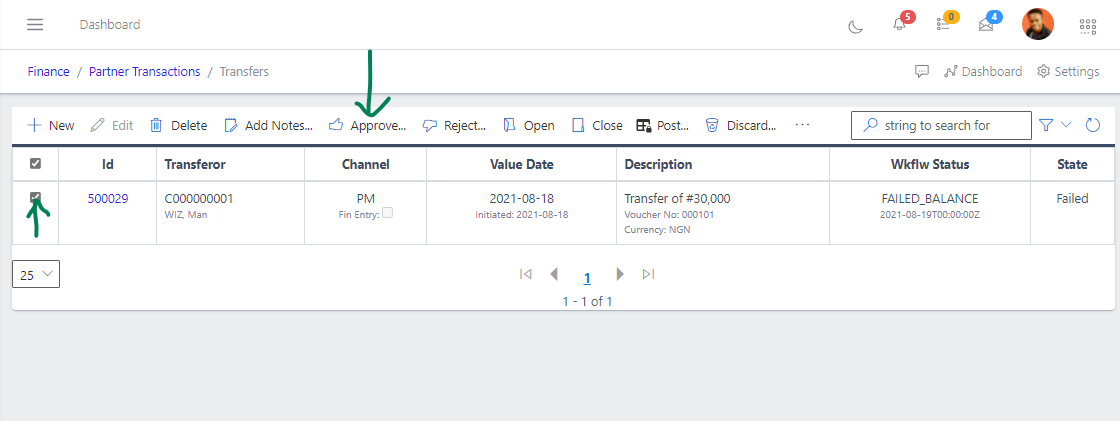The image size is (1120, 421).
Task: Sort by the Wkflw Status column header
Action: [x=929, y=164]
